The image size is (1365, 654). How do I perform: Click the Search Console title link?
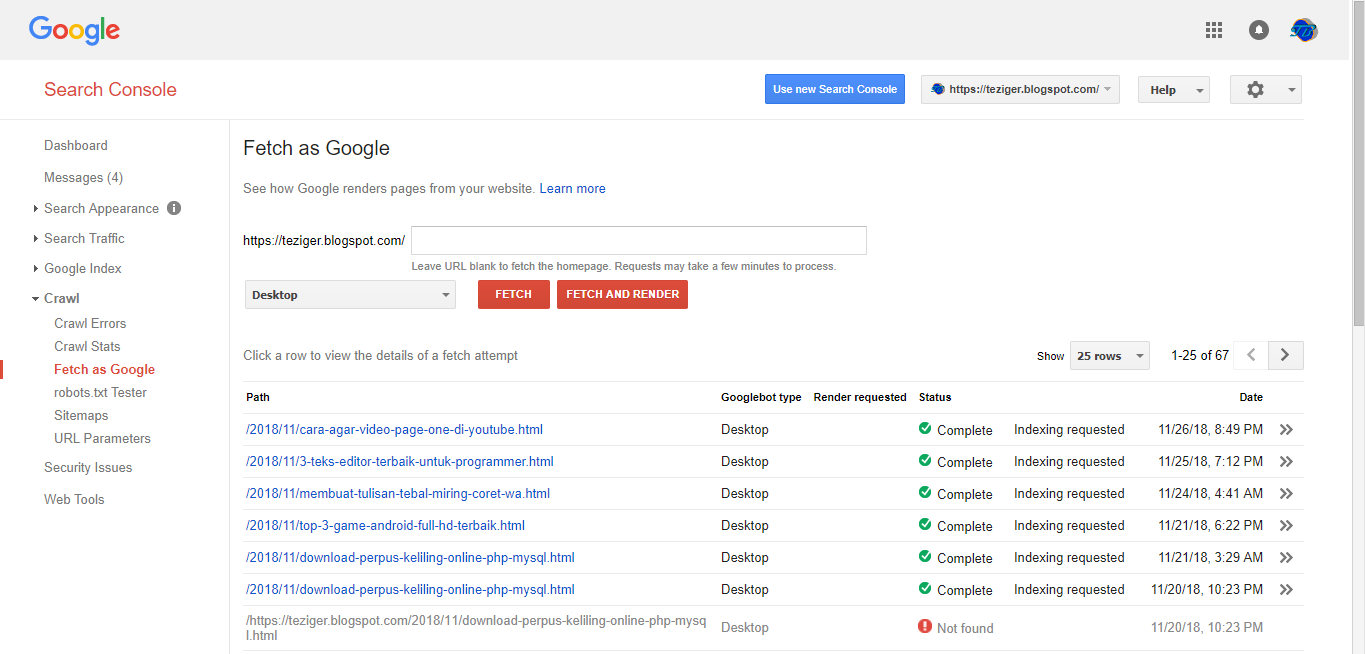(x=110, y=90)
